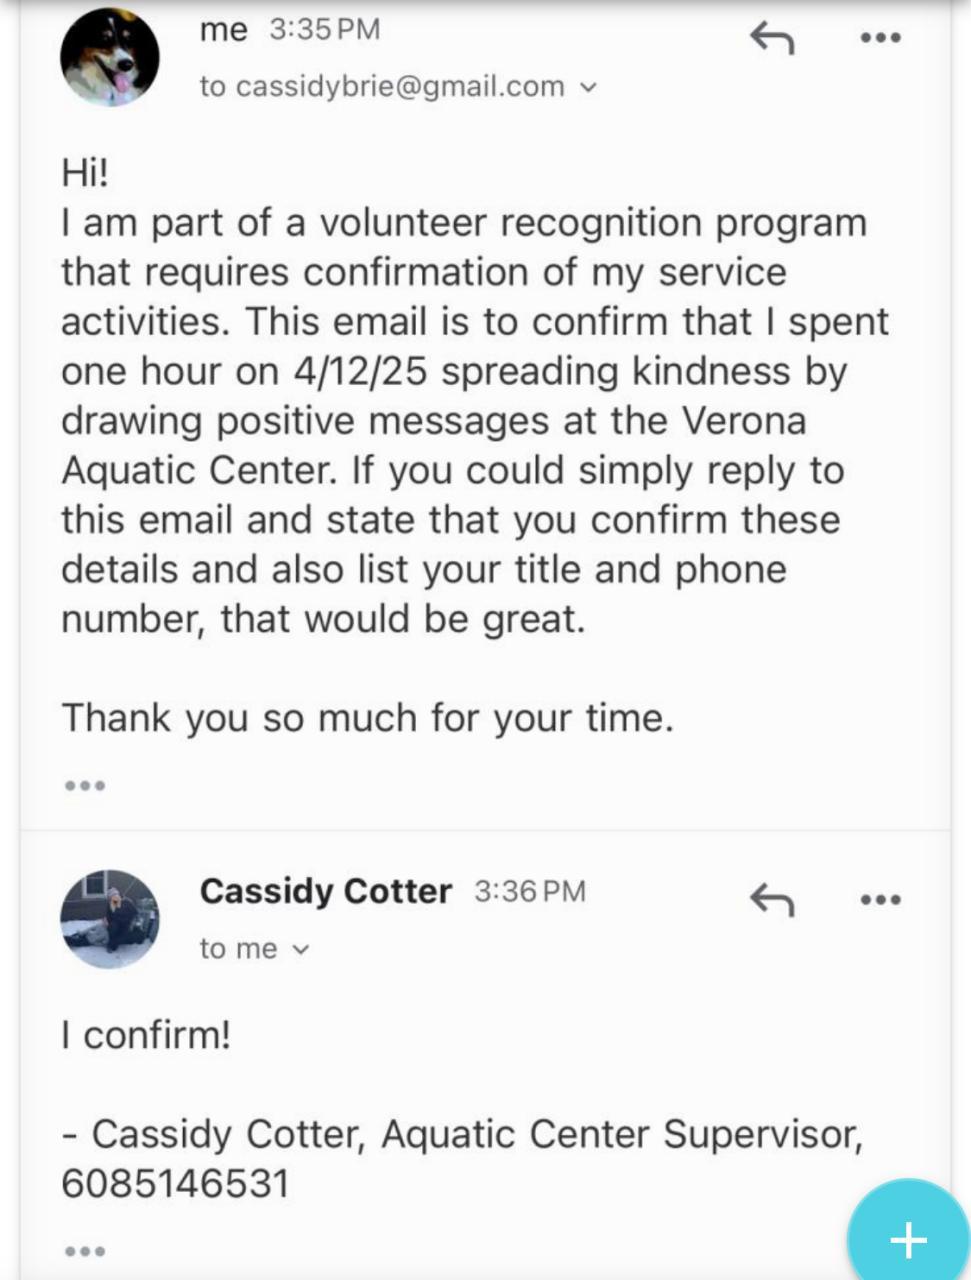Screen dimensions: 971x1280
Task: Reply to Cassidy Cotter's email
Action: tap(772, 901)
